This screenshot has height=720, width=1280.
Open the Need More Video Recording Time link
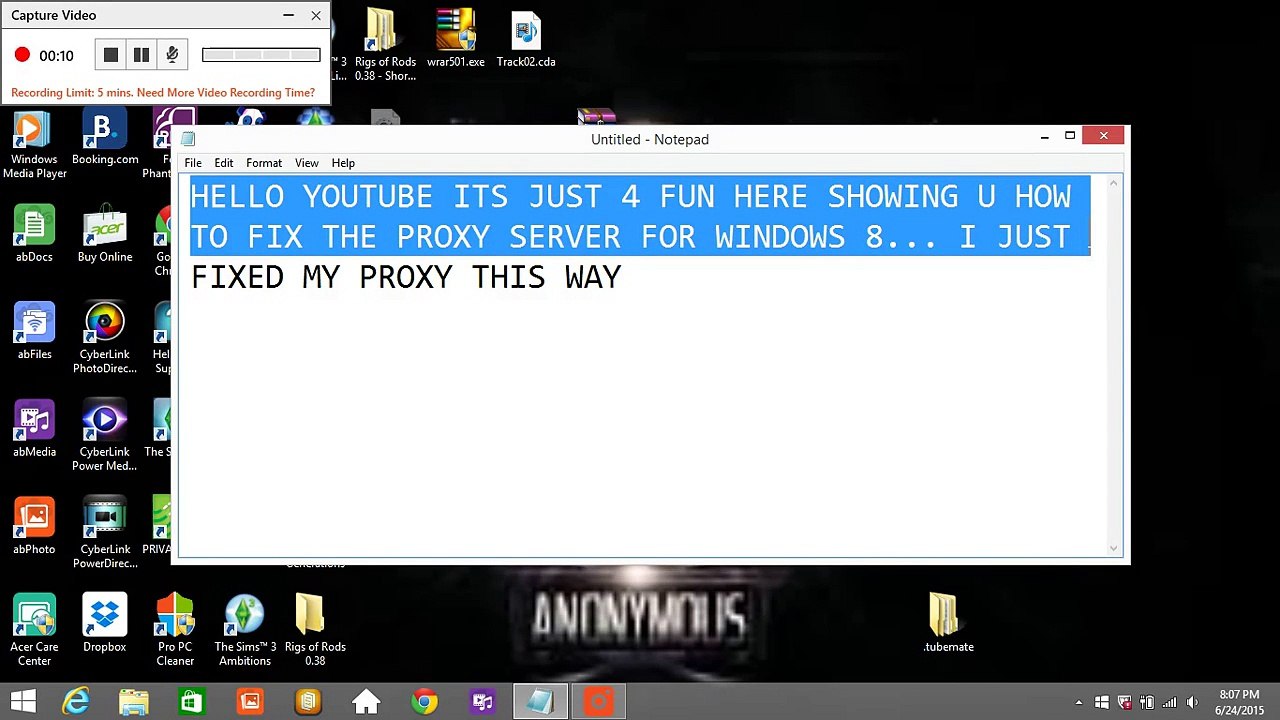(225, 92)
